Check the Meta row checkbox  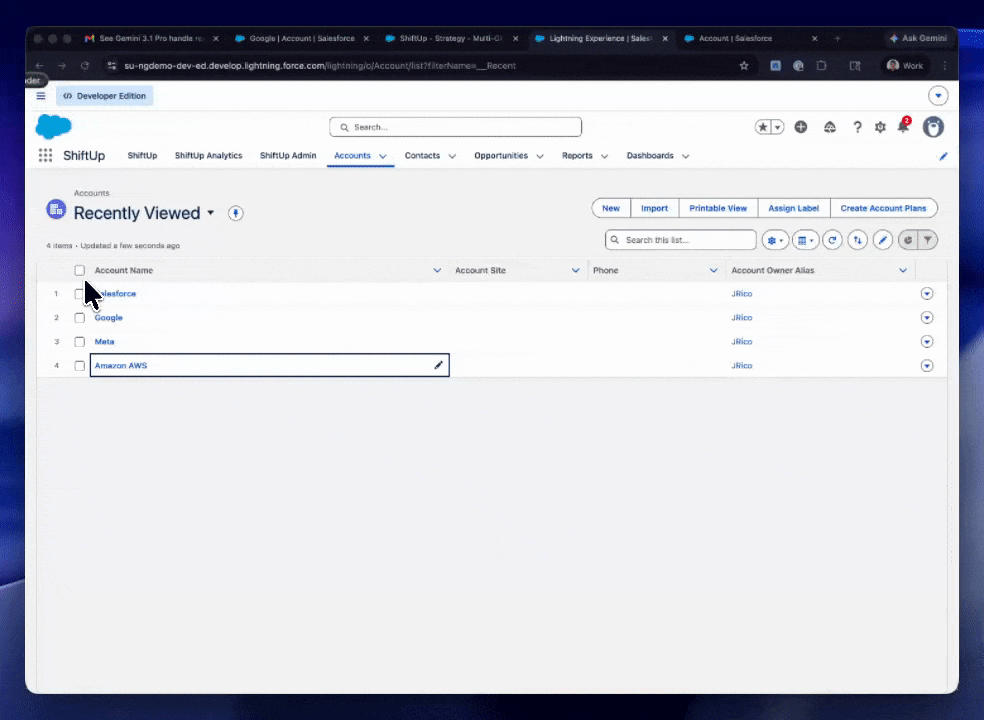coord(80,341)
